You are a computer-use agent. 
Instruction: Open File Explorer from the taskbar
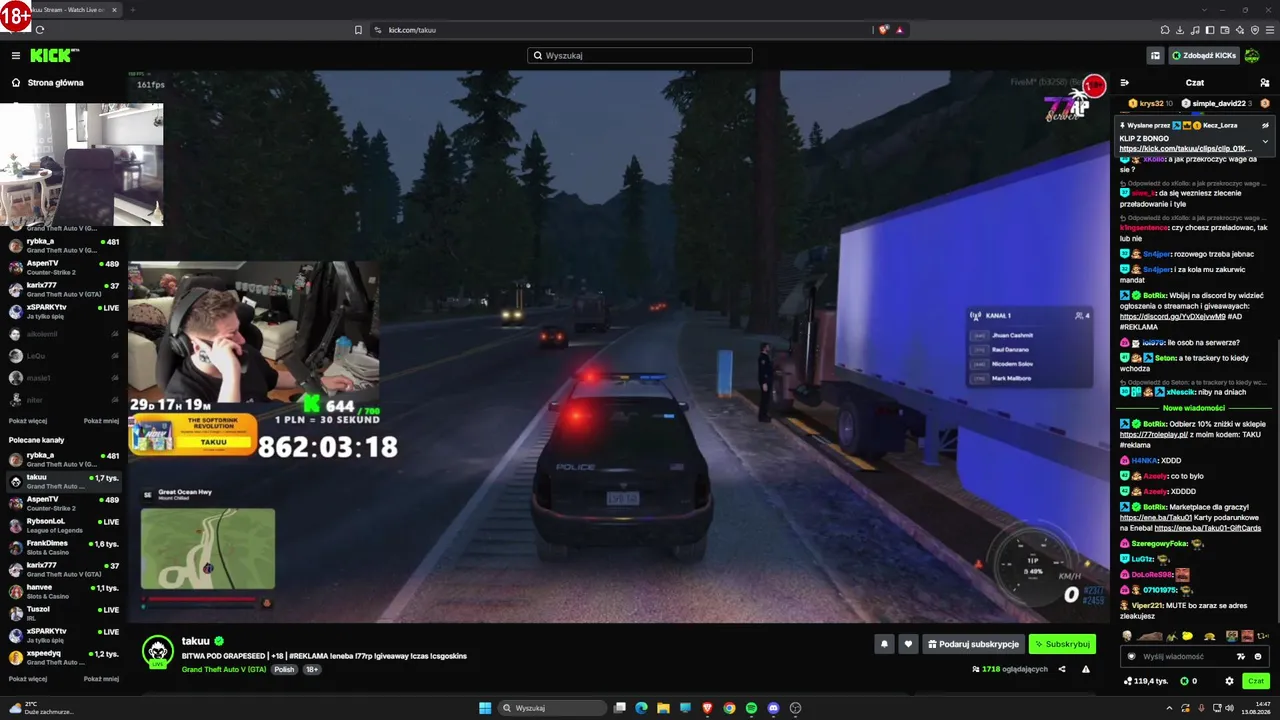pyautogui.click(x=663, y=708)
